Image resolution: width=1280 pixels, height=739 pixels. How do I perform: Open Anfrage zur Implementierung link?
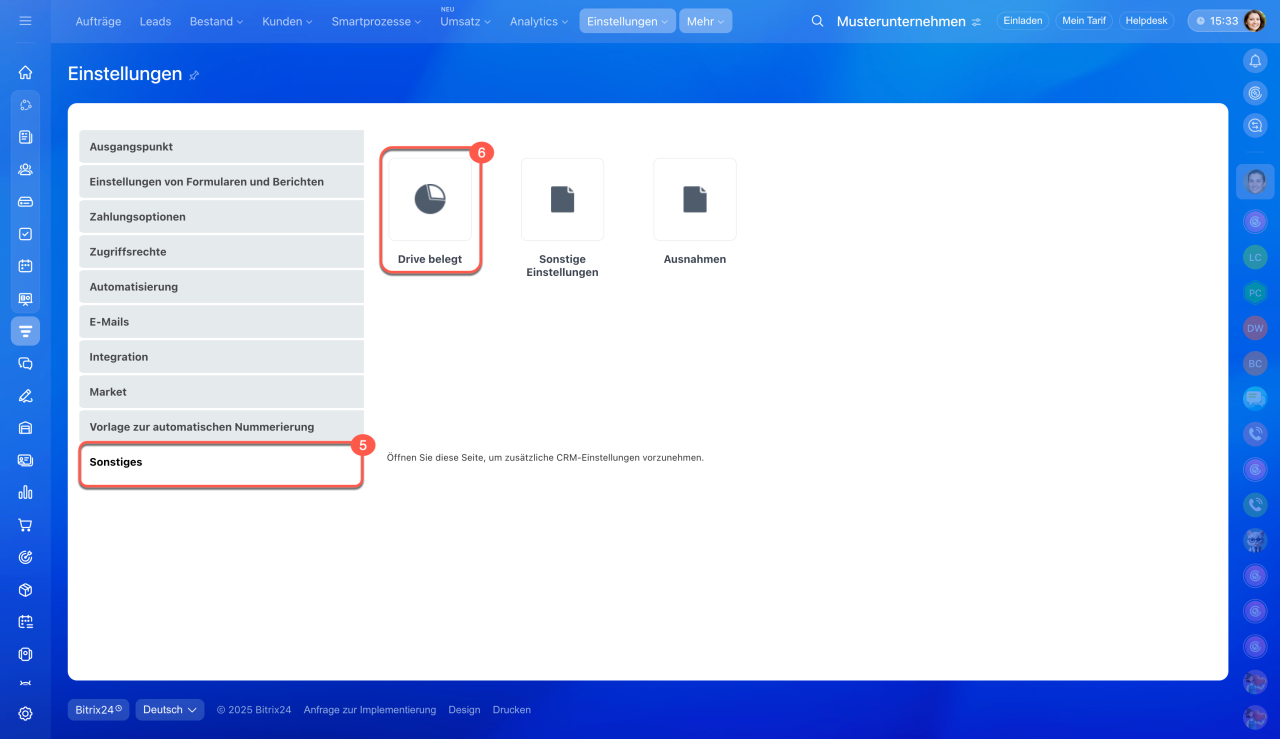370,710
